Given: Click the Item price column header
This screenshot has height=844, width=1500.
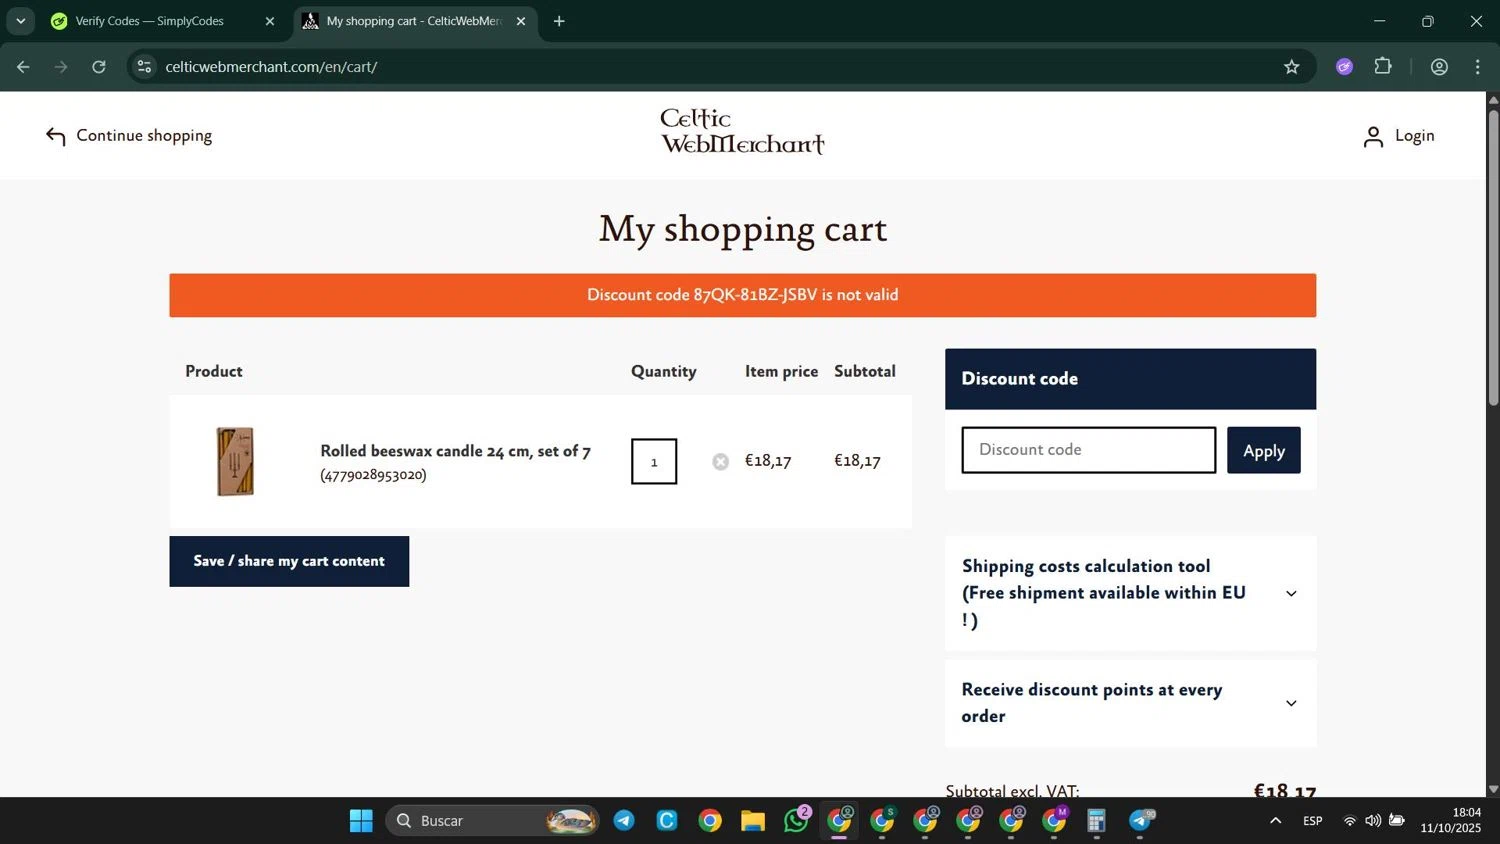Looking at the screenshot, I should 781,371.
